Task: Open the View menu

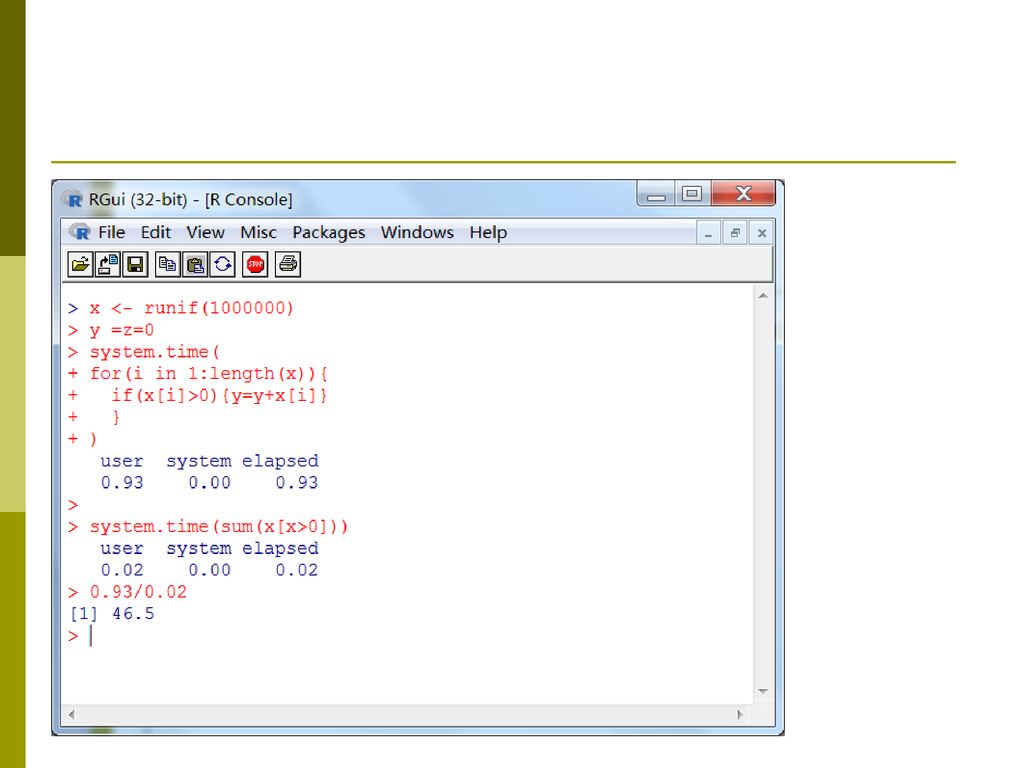Action: point(205,232)
